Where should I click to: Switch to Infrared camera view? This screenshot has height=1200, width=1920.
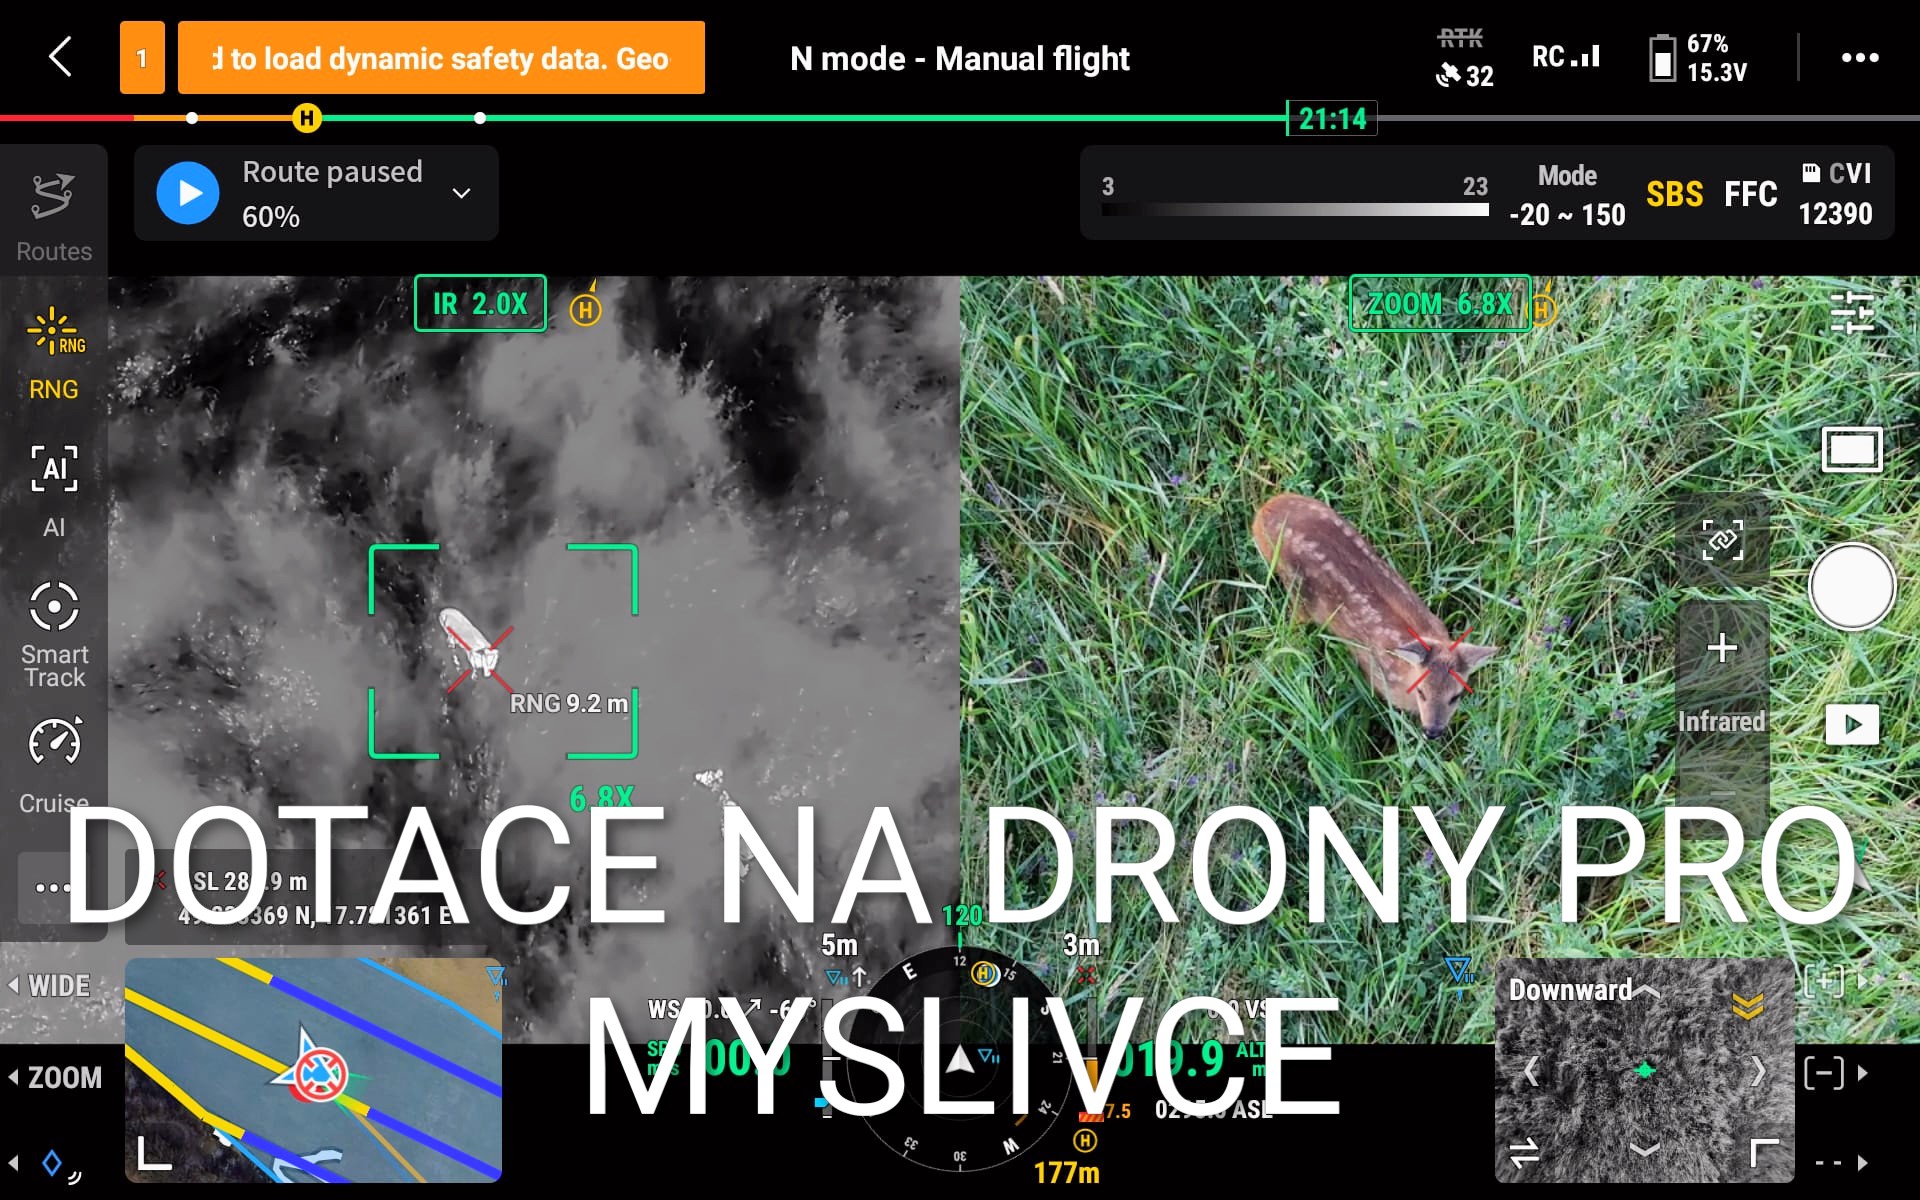coord(1721,721)
